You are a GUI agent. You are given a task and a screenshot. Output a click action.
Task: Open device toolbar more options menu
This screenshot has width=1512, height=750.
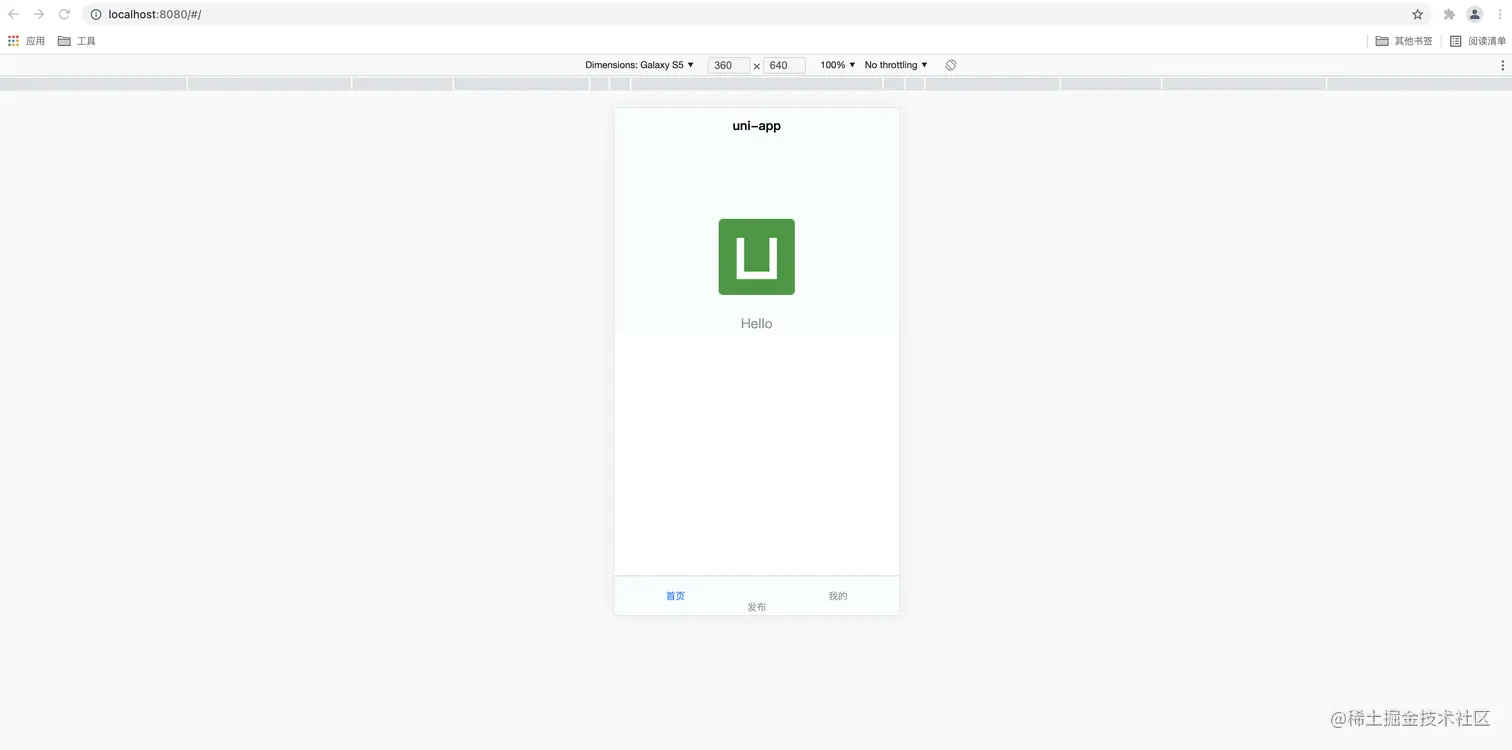click(1502, 65)
